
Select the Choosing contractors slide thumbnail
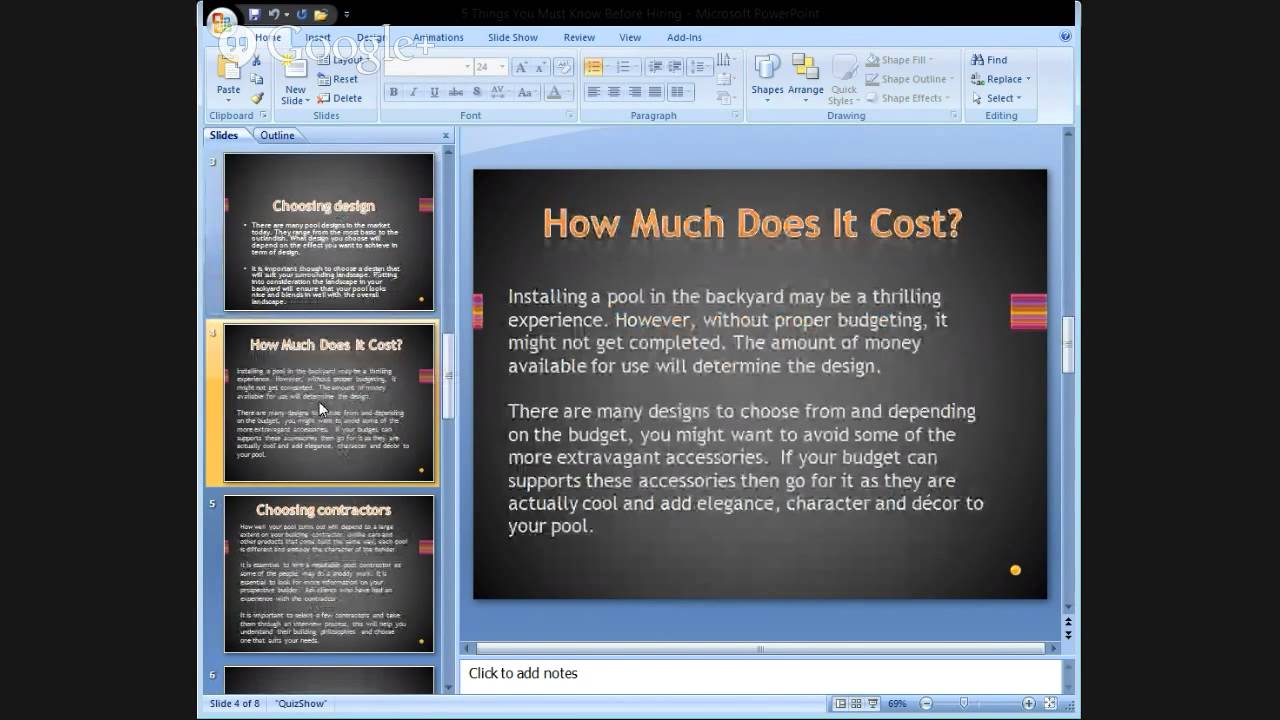click(329, 573)
